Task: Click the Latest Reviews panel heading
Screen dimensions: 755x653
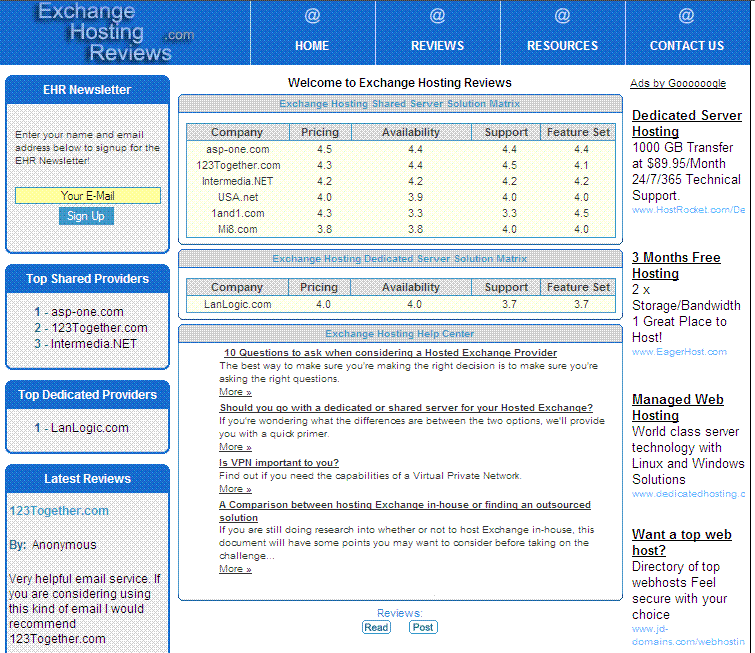Action: pyautogui.click(x=87, y=479)
